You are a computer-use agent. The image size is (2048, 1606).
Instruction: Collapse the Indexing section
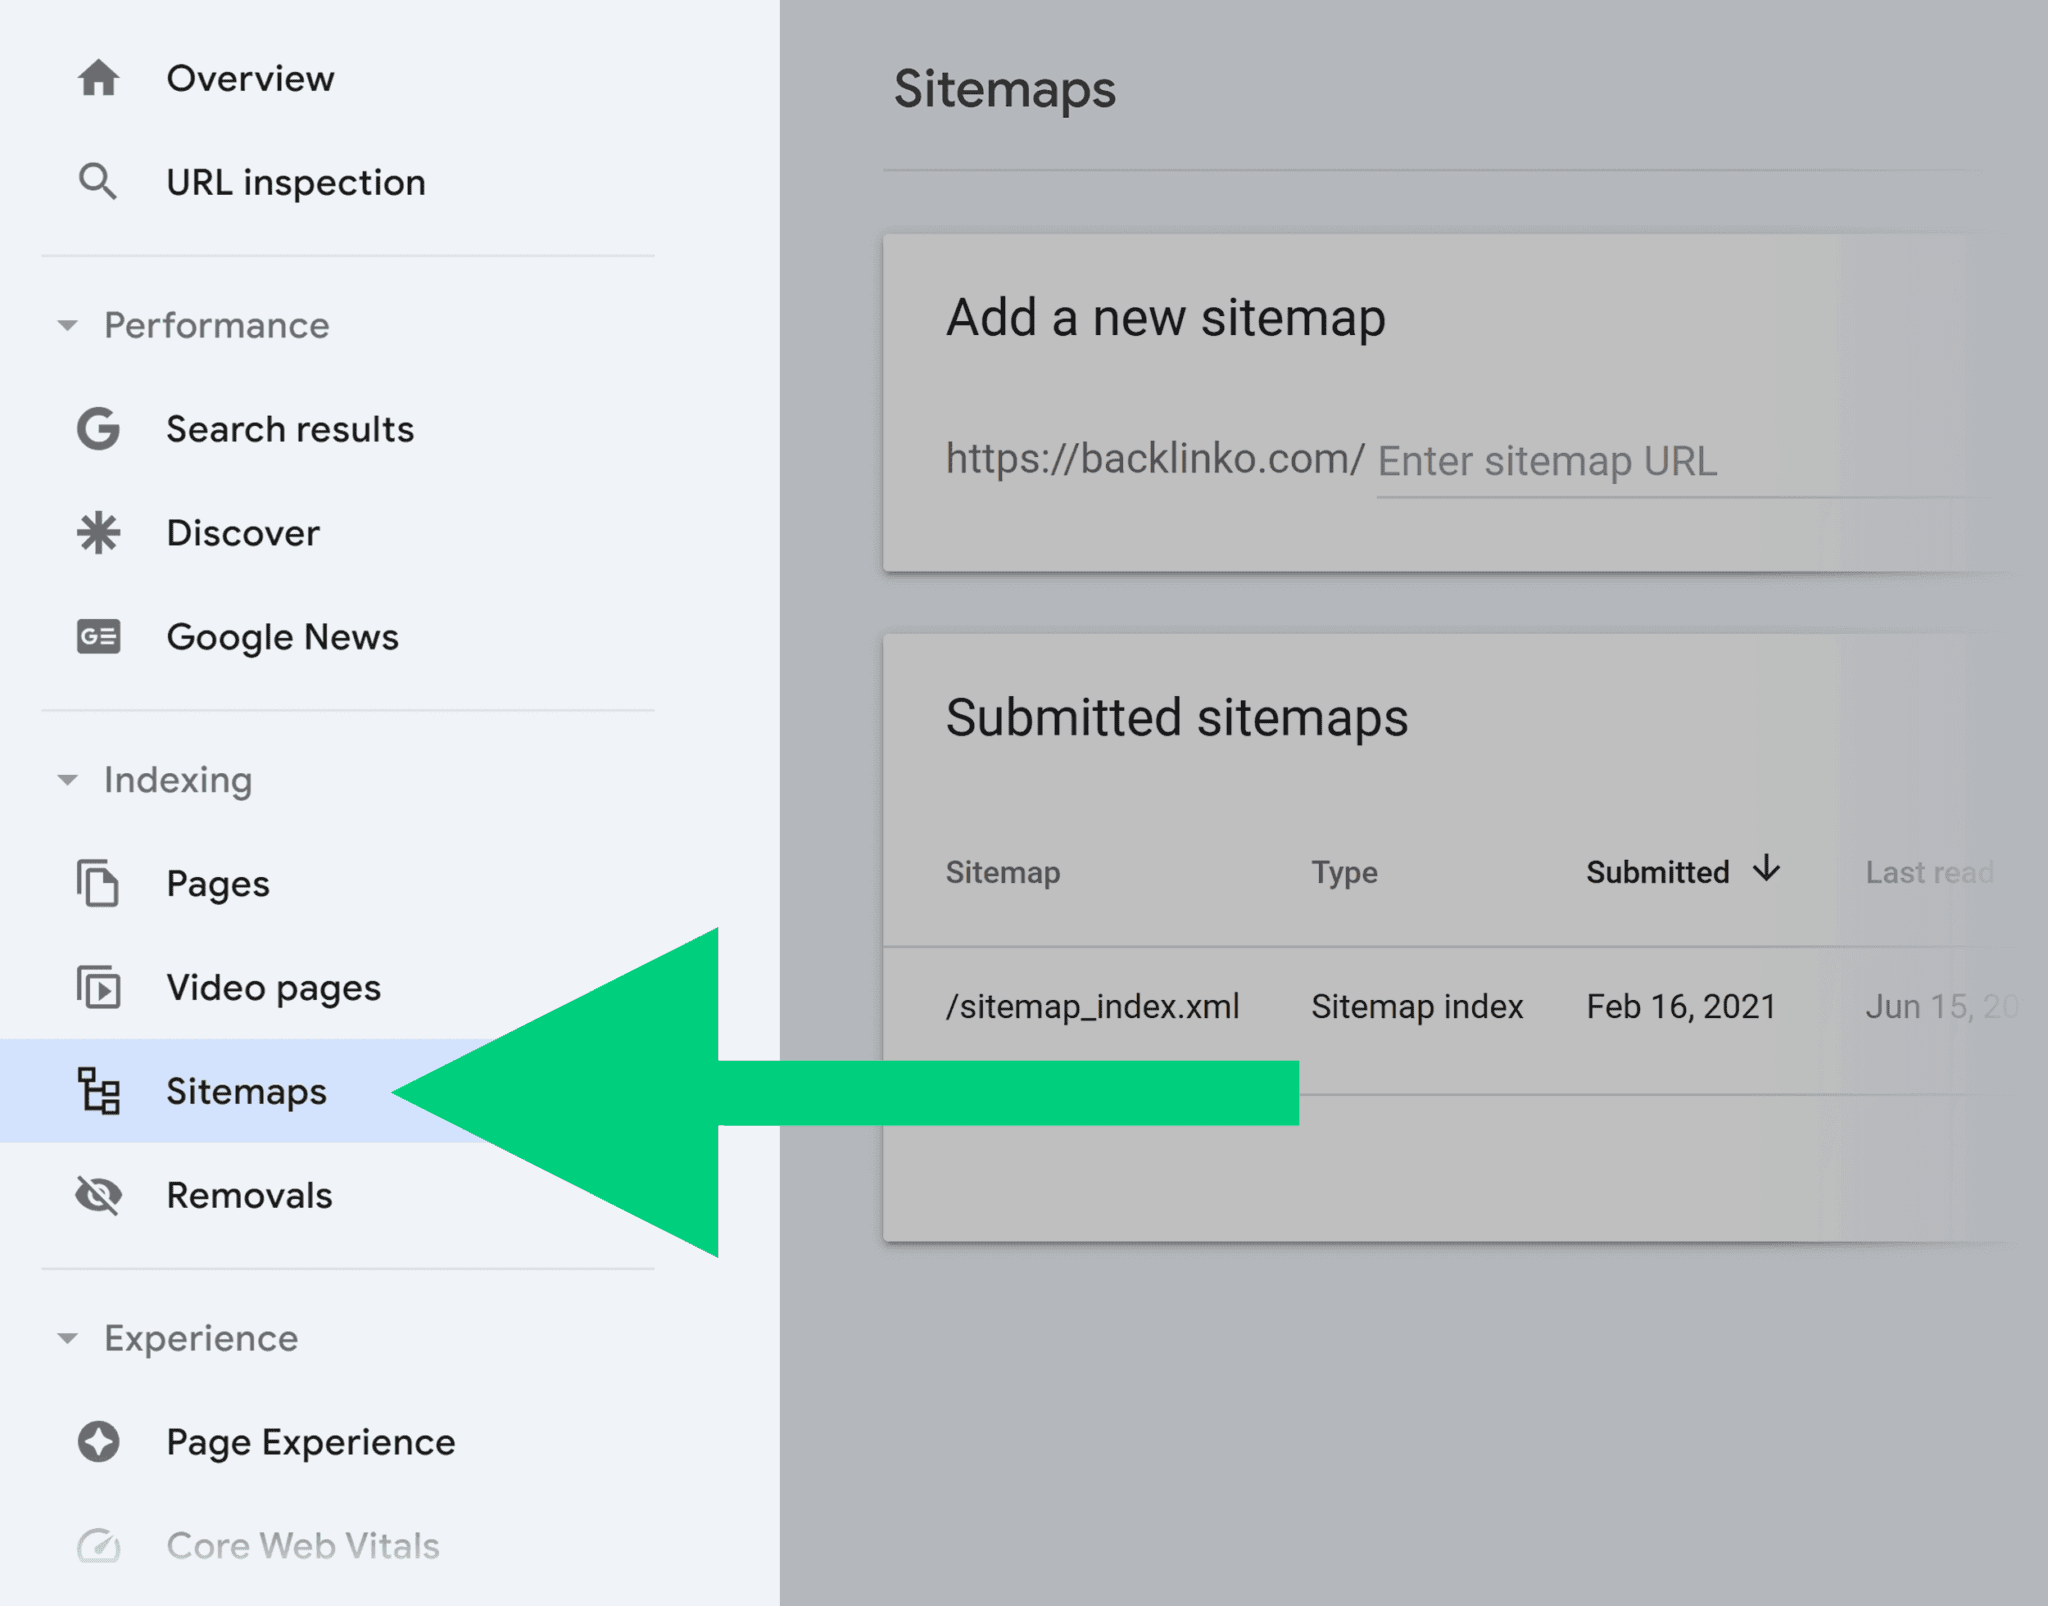68,780
